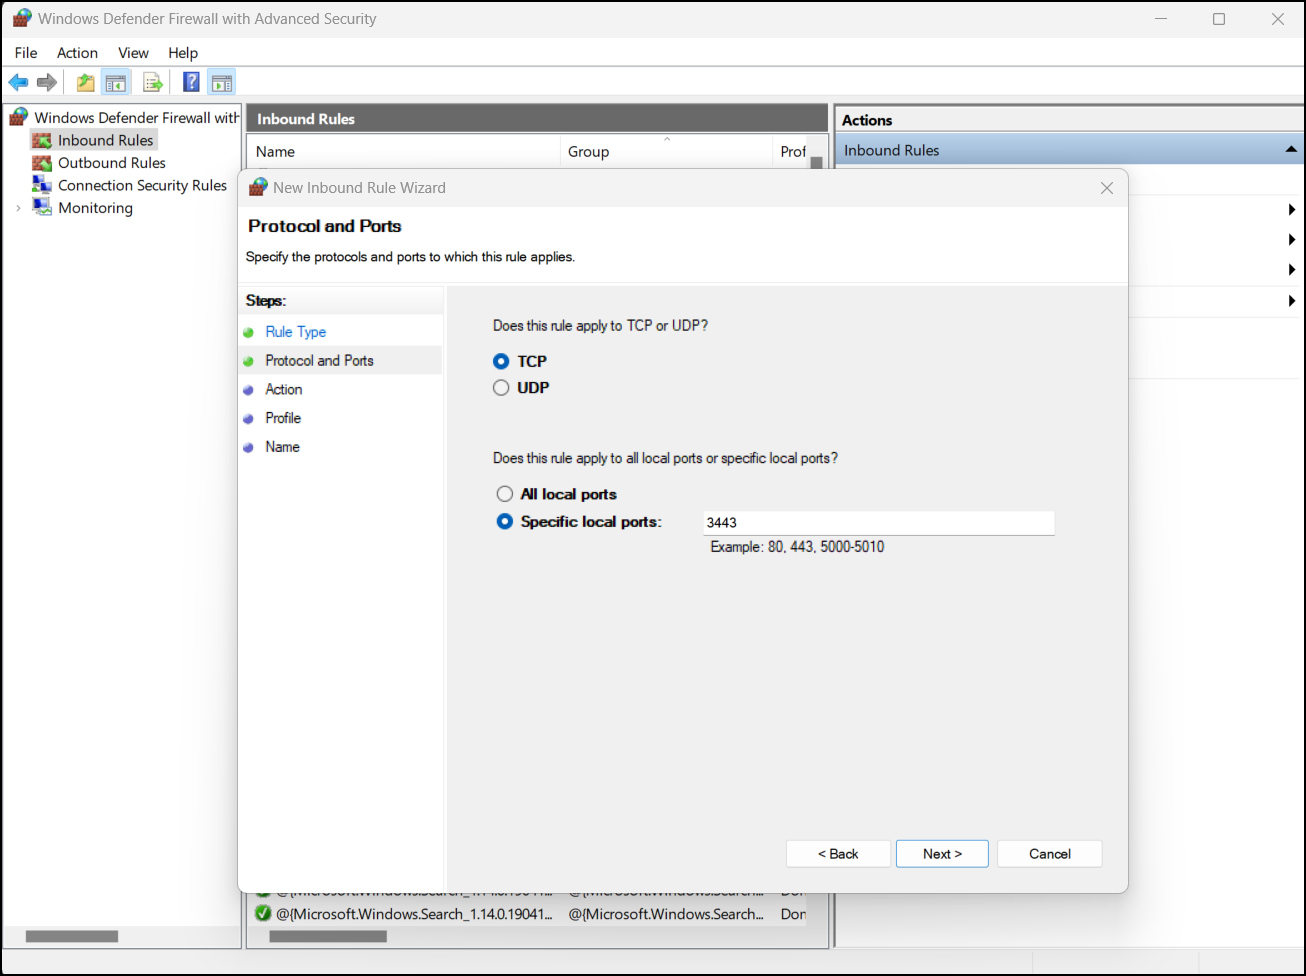This screenshot has height=976, width=1306.
Task: Click the Inbound Rules center pane title bar
Action: [x=537, y=119]
